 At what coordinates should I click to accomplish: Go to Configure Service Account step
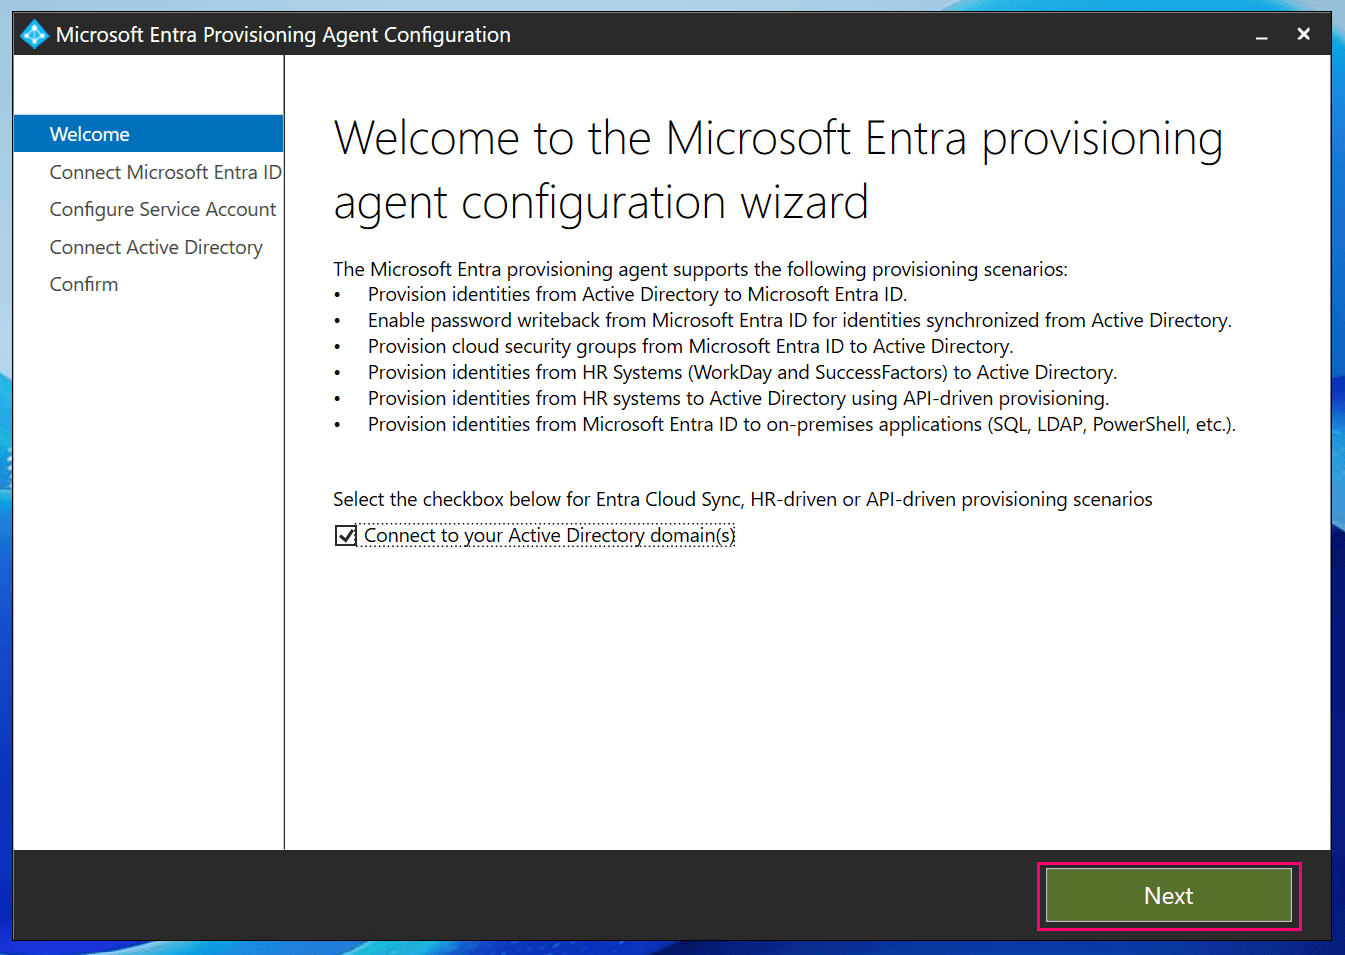162,209
